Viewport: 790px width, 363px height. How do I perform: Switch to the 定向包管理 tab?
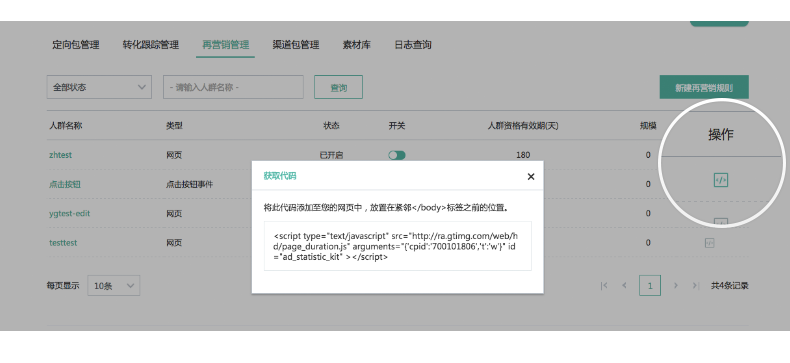point(76,45)
